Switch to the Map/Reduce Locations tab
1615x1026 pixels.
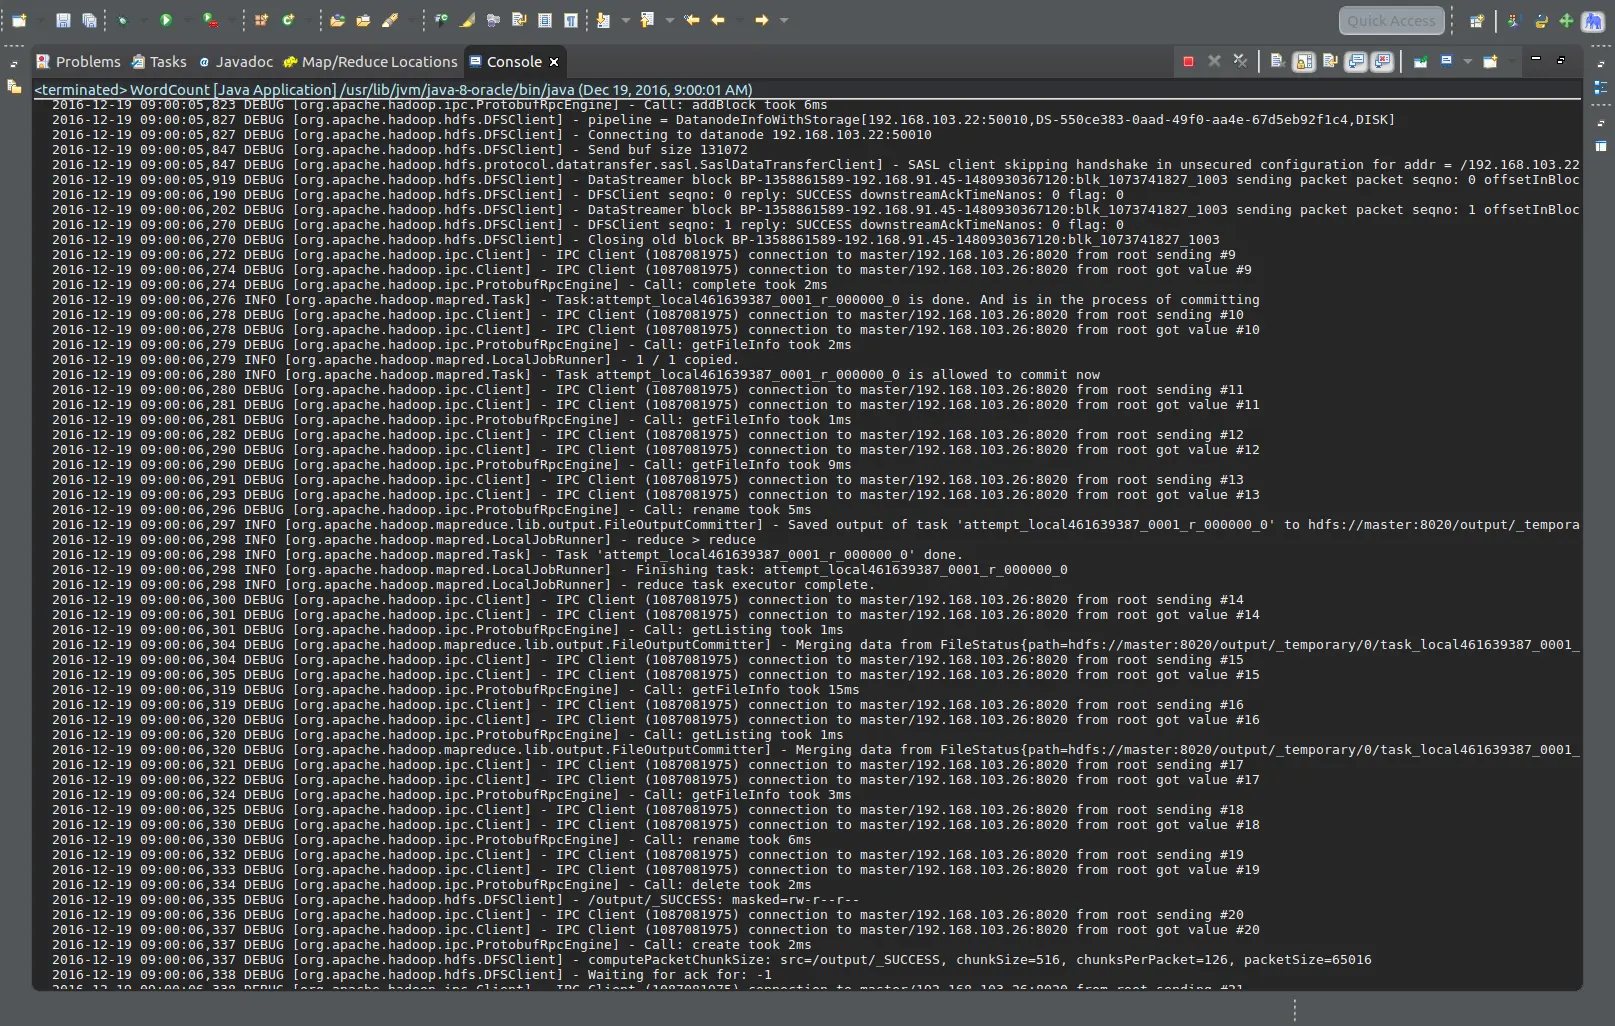370,62
